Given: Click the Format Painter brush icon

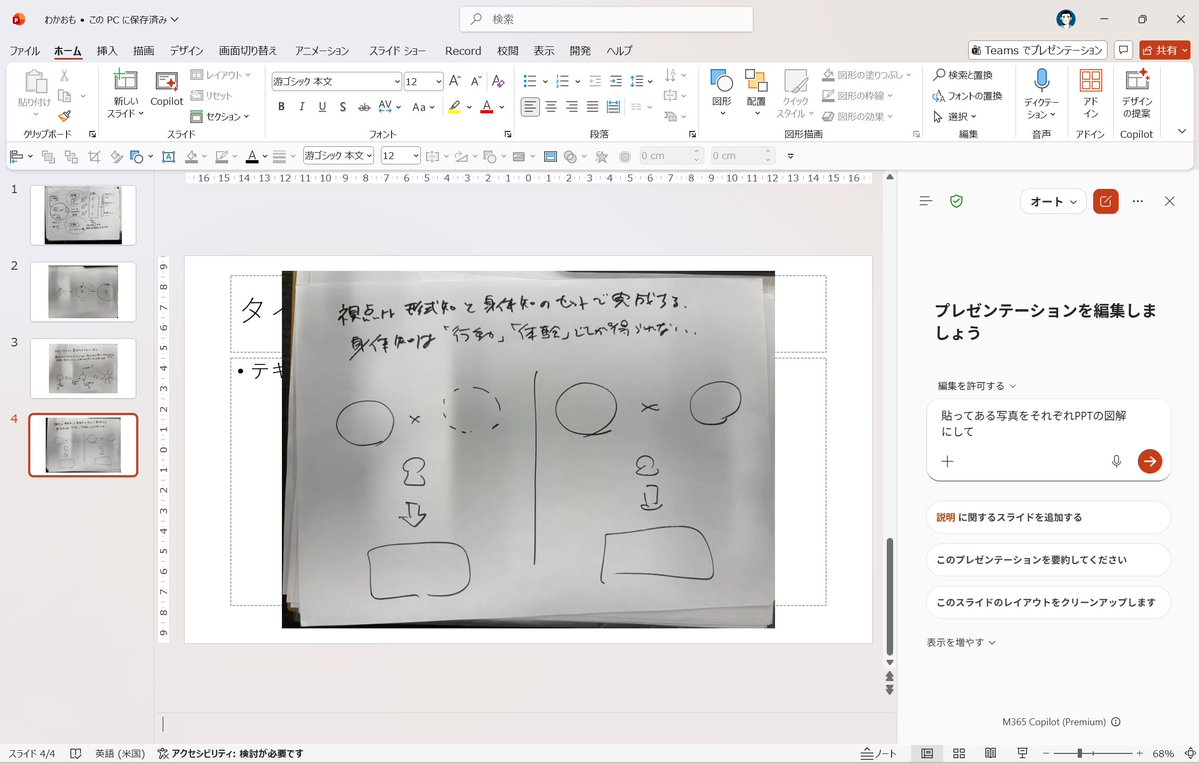Looking at the screenshot, I should click(65, 116).
